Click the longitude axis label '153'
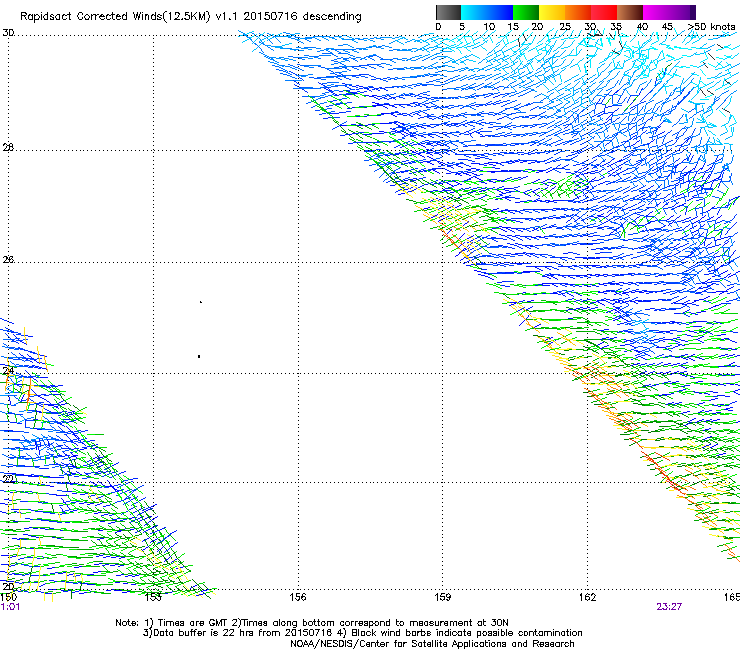 pyautogui.click(x=153, y=597)
